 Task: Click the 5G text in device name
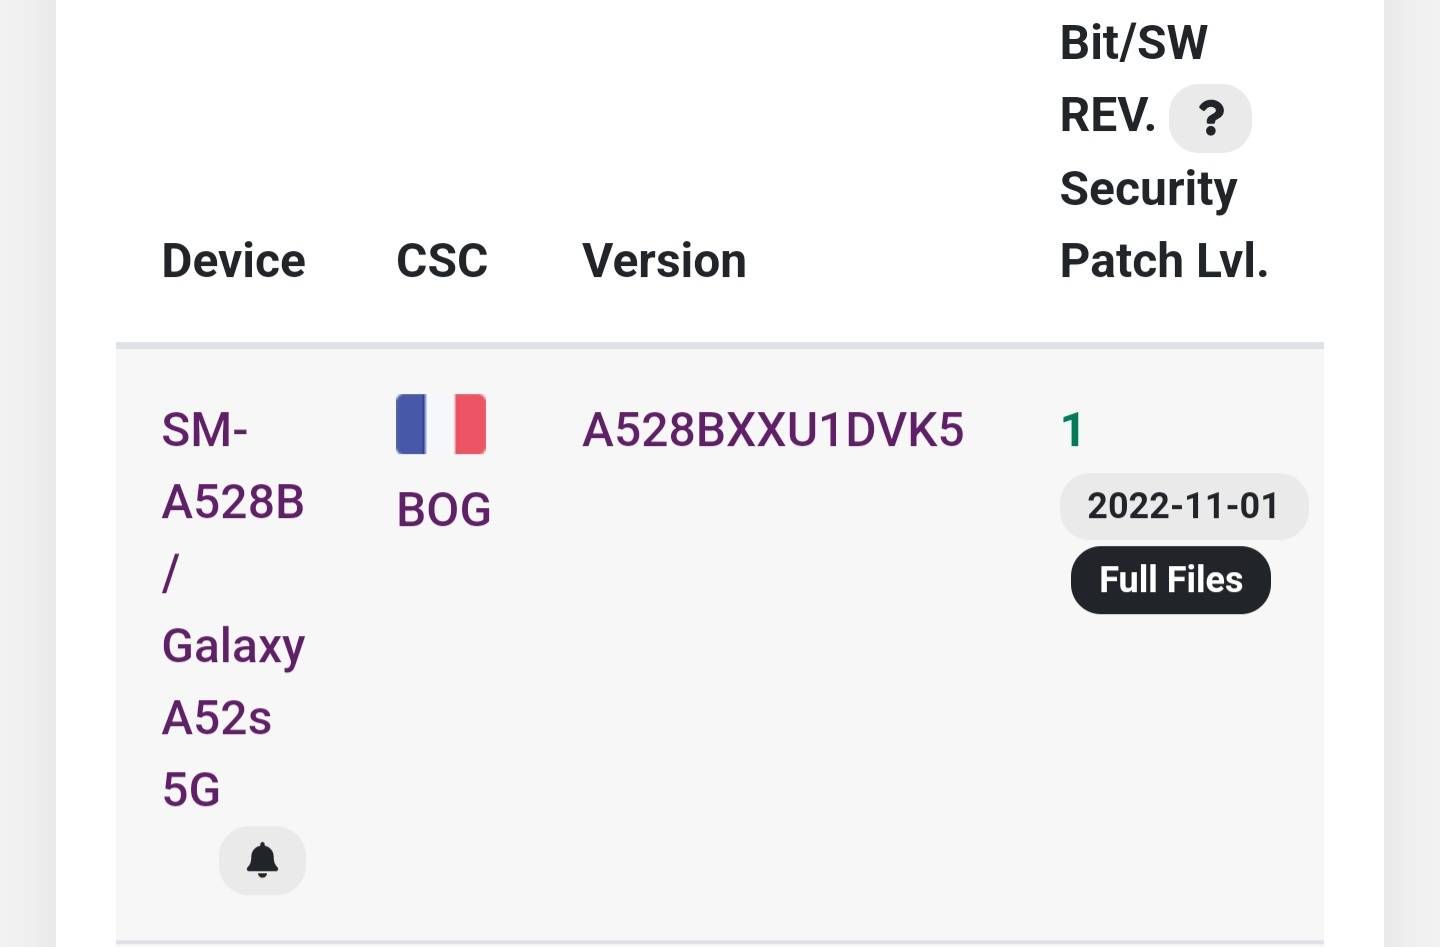pos(191,790)
